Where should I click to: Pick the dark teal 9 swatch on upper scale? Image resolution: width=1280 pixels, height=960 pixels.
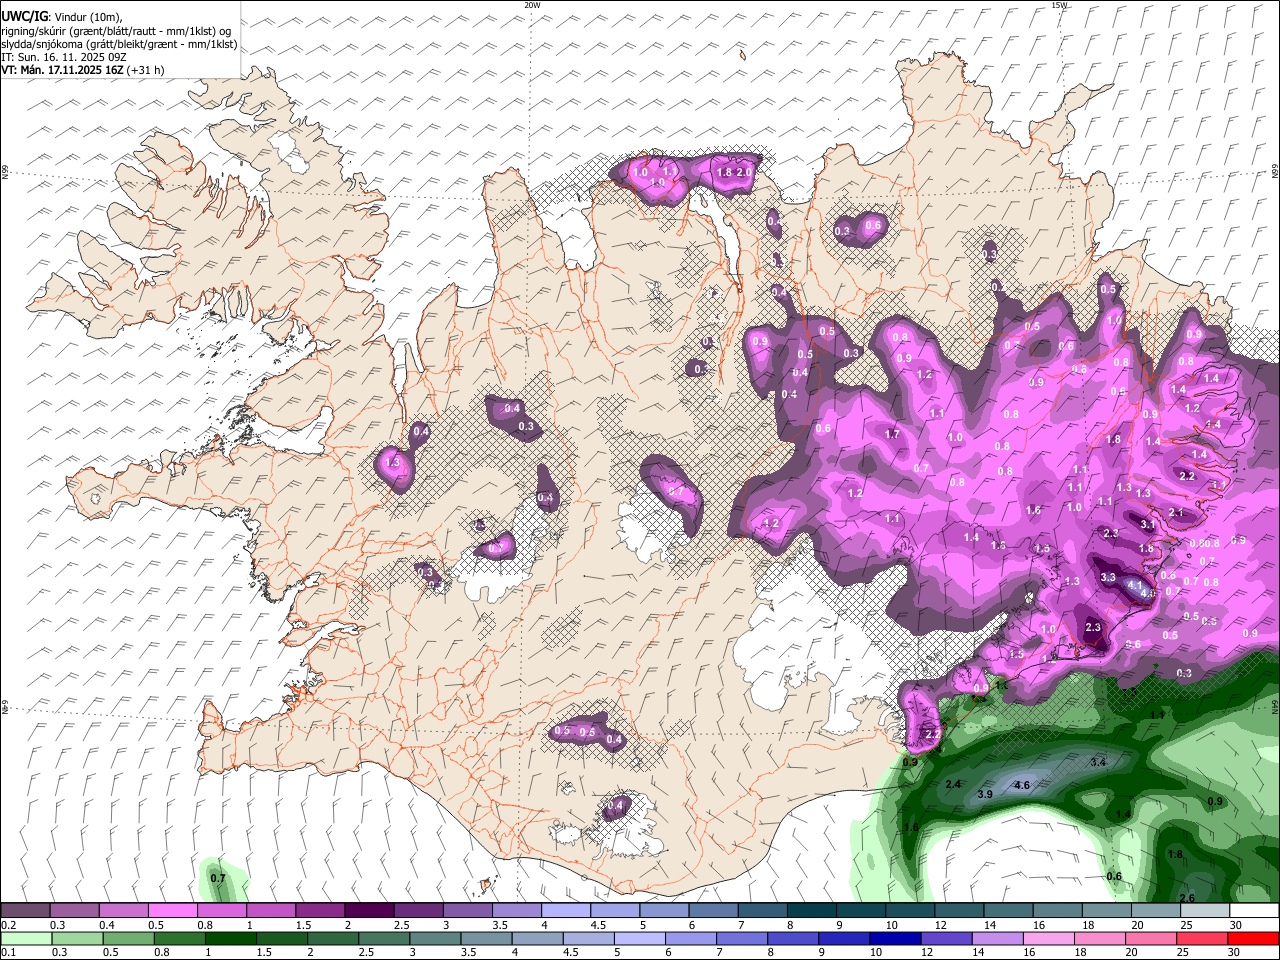coord(860,911)
